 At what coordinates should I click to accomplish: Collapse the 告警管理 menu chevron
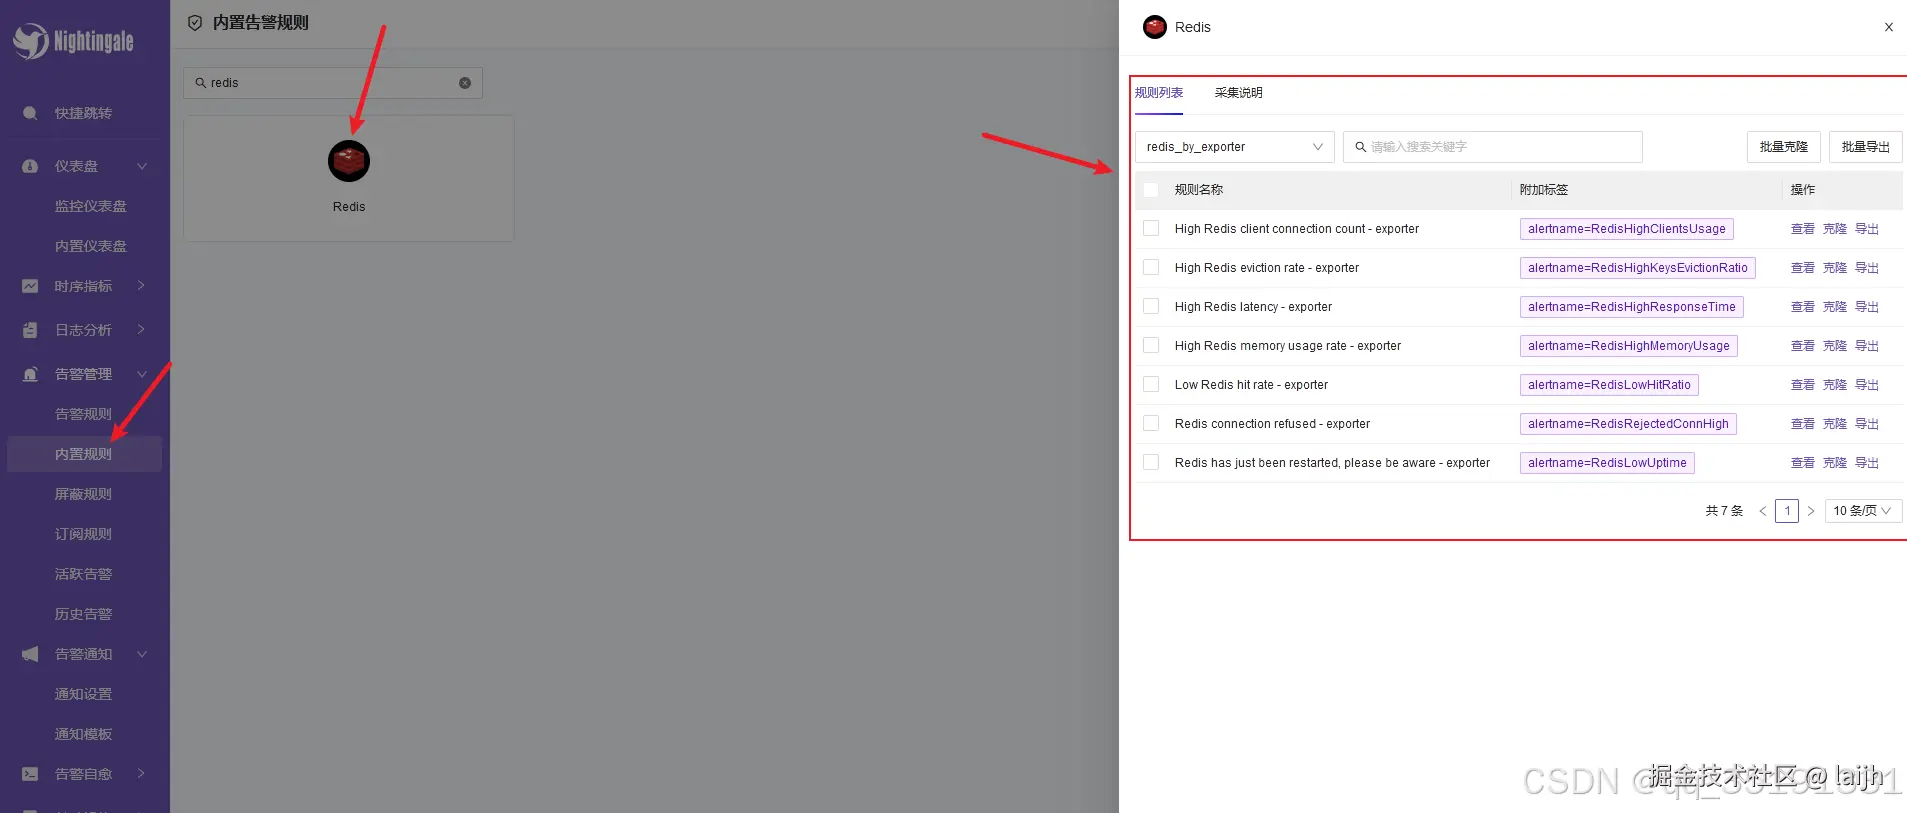142,374
